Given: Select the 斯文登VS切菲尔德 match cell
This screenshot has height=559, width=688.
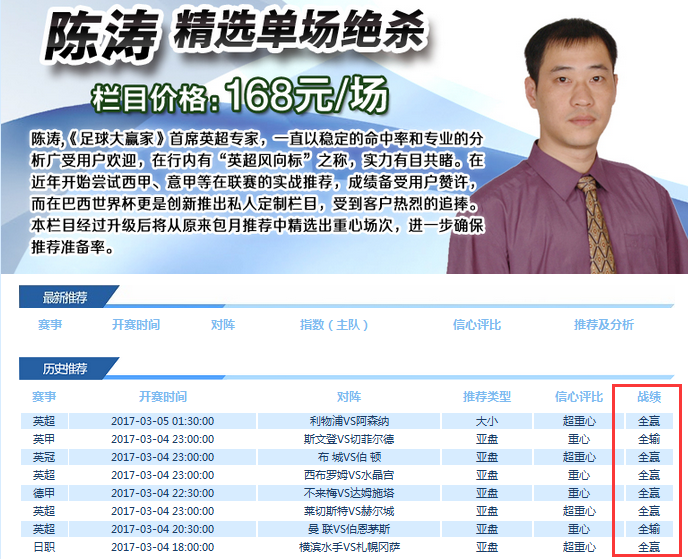Looking at the screenshot, I should click(349, 439).
